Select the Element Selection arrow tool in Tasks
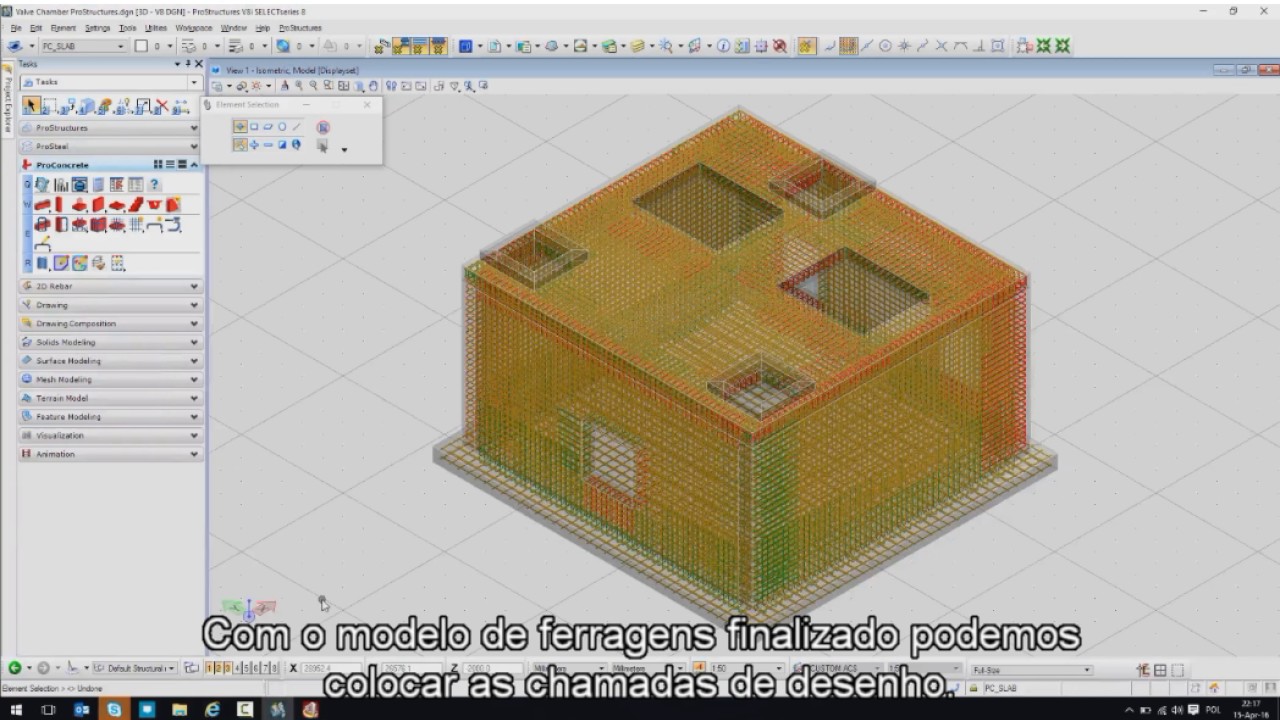 point(31,105)
